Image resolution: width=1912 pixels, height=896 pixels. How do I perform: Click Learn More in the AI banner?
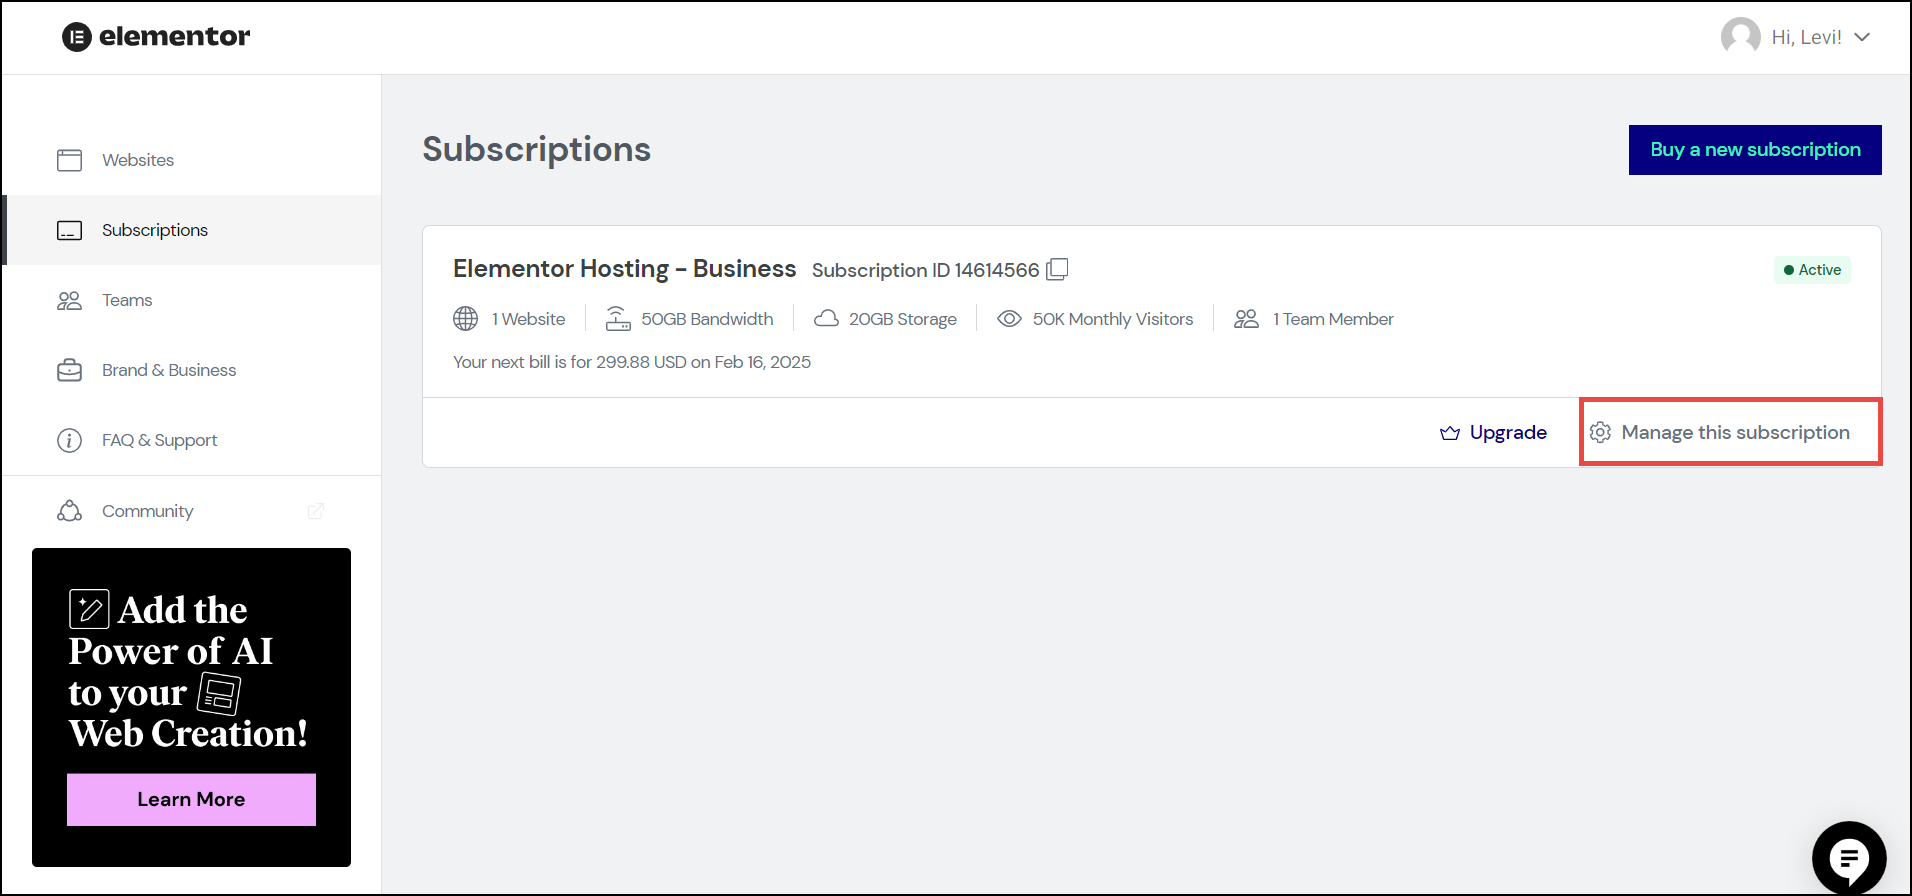pos(191,799)
